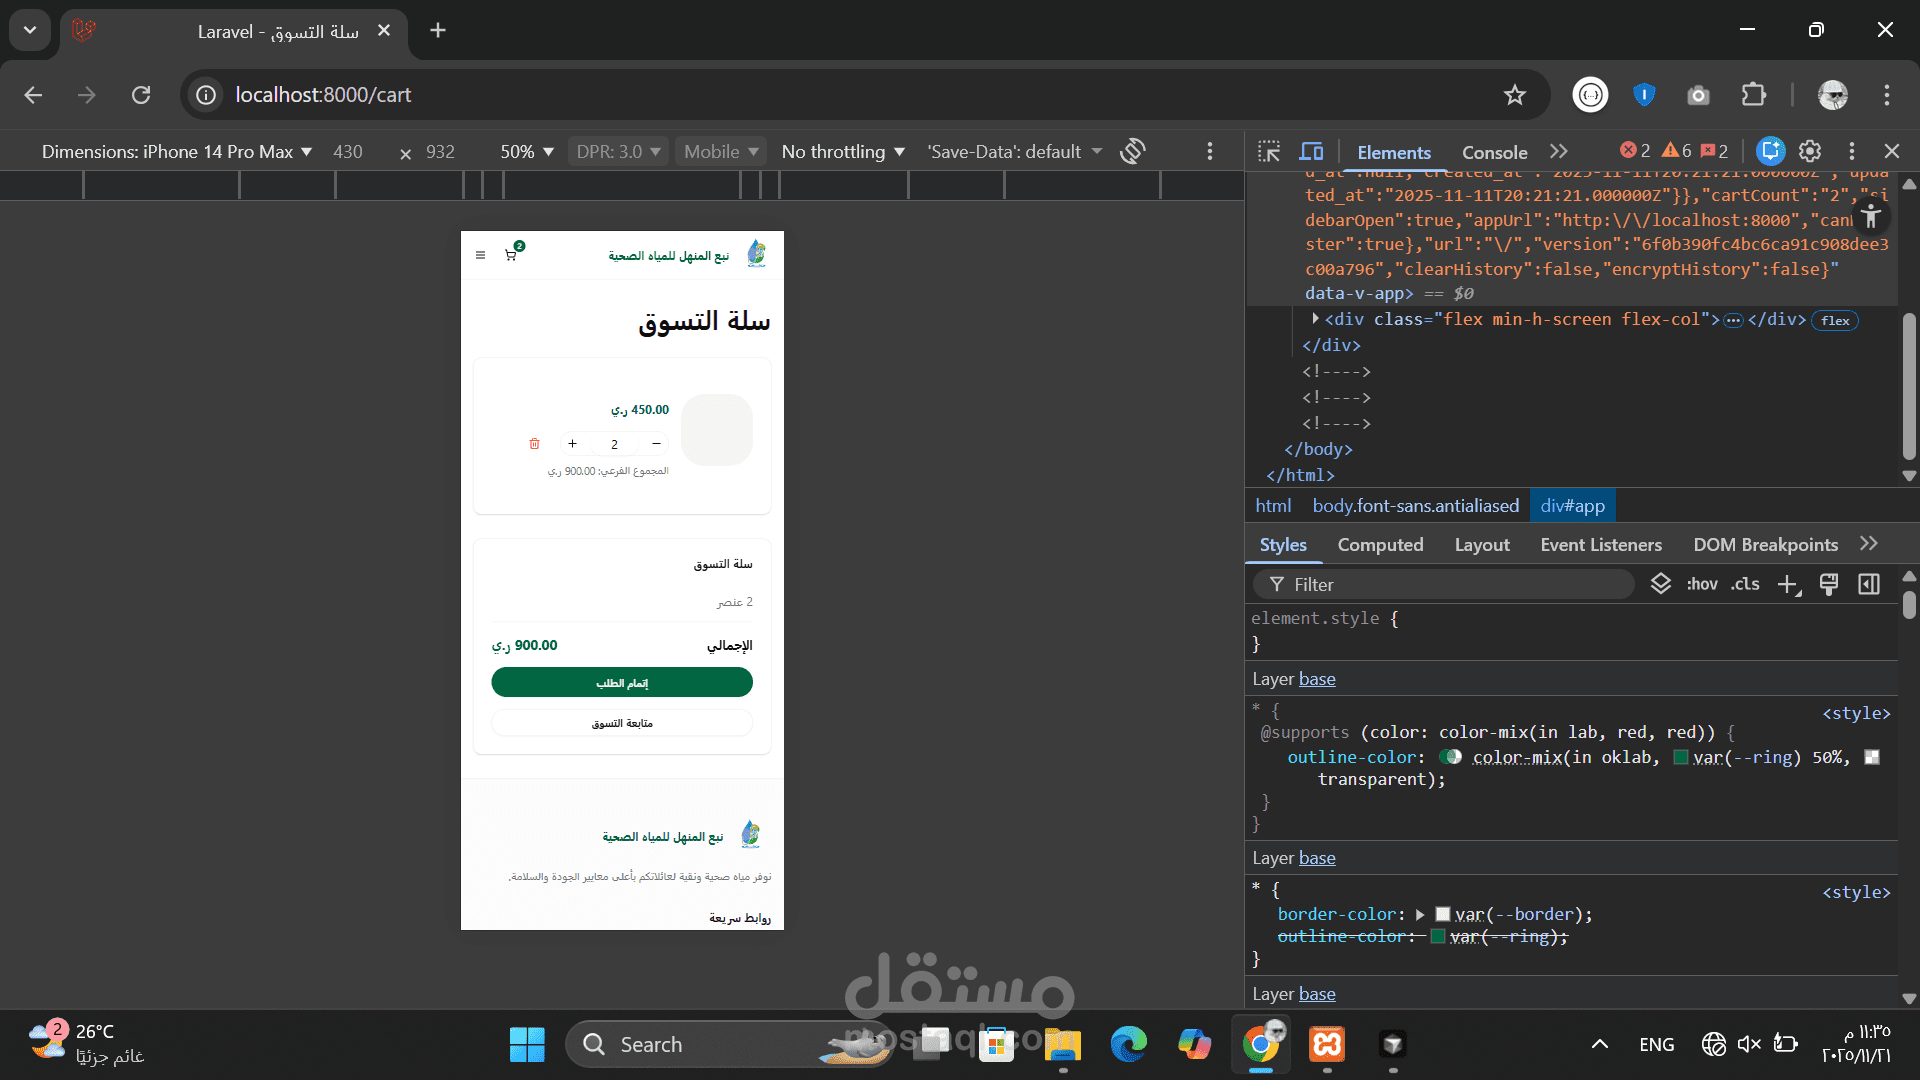Switch to the Computed tab
This screenshot has height=1080, width=1920.
click(1380, 545)
